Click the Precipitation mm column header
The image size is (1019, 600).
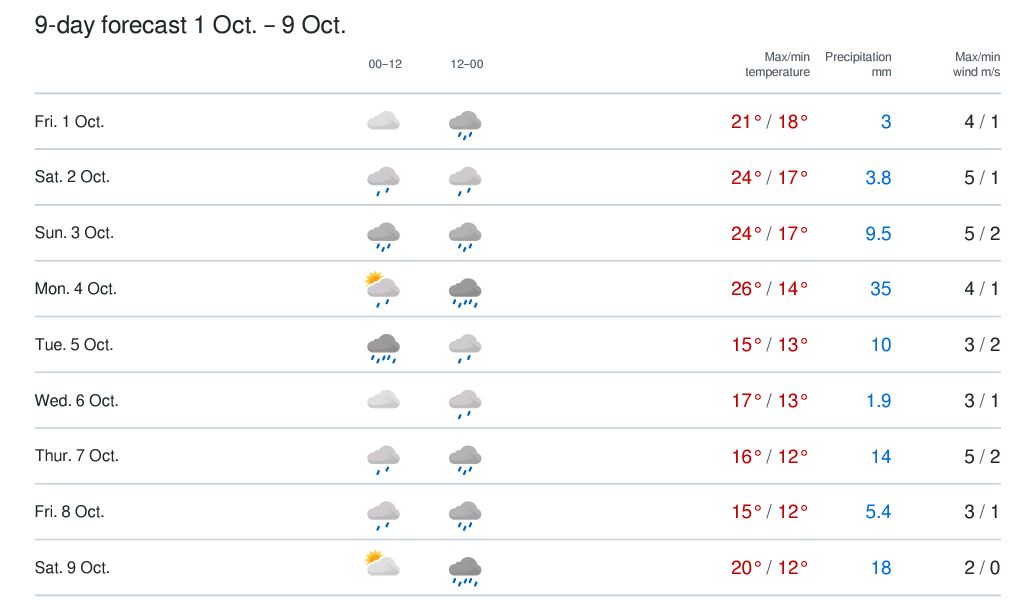[x=858, y=64]
